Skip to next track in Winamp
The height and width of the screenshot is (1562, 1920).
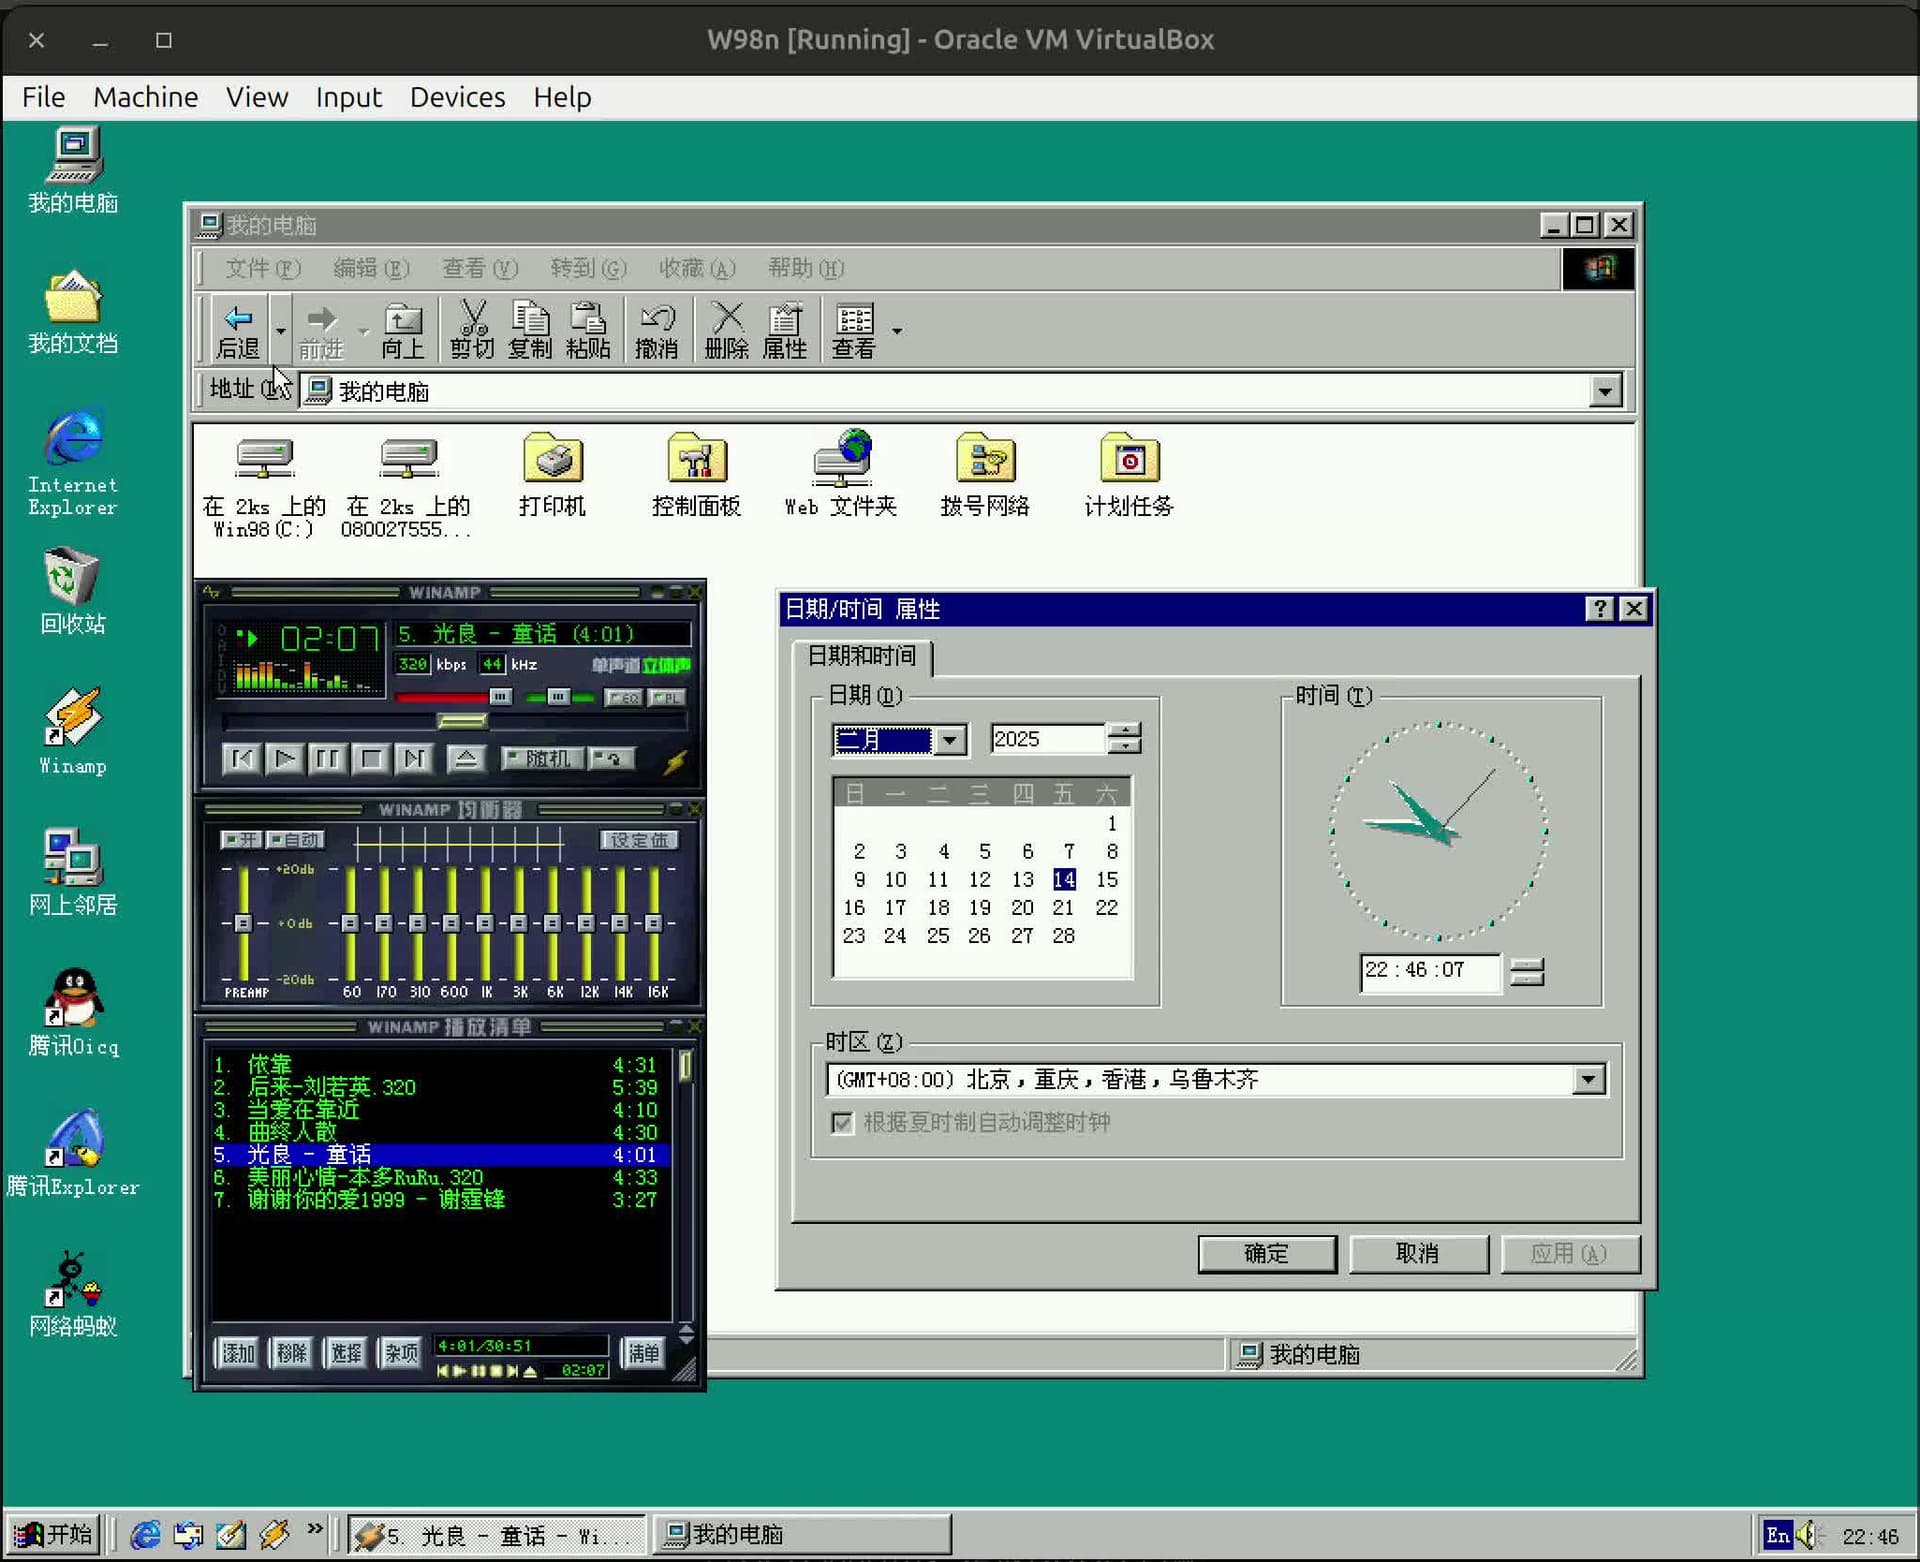tap(414, 759)
